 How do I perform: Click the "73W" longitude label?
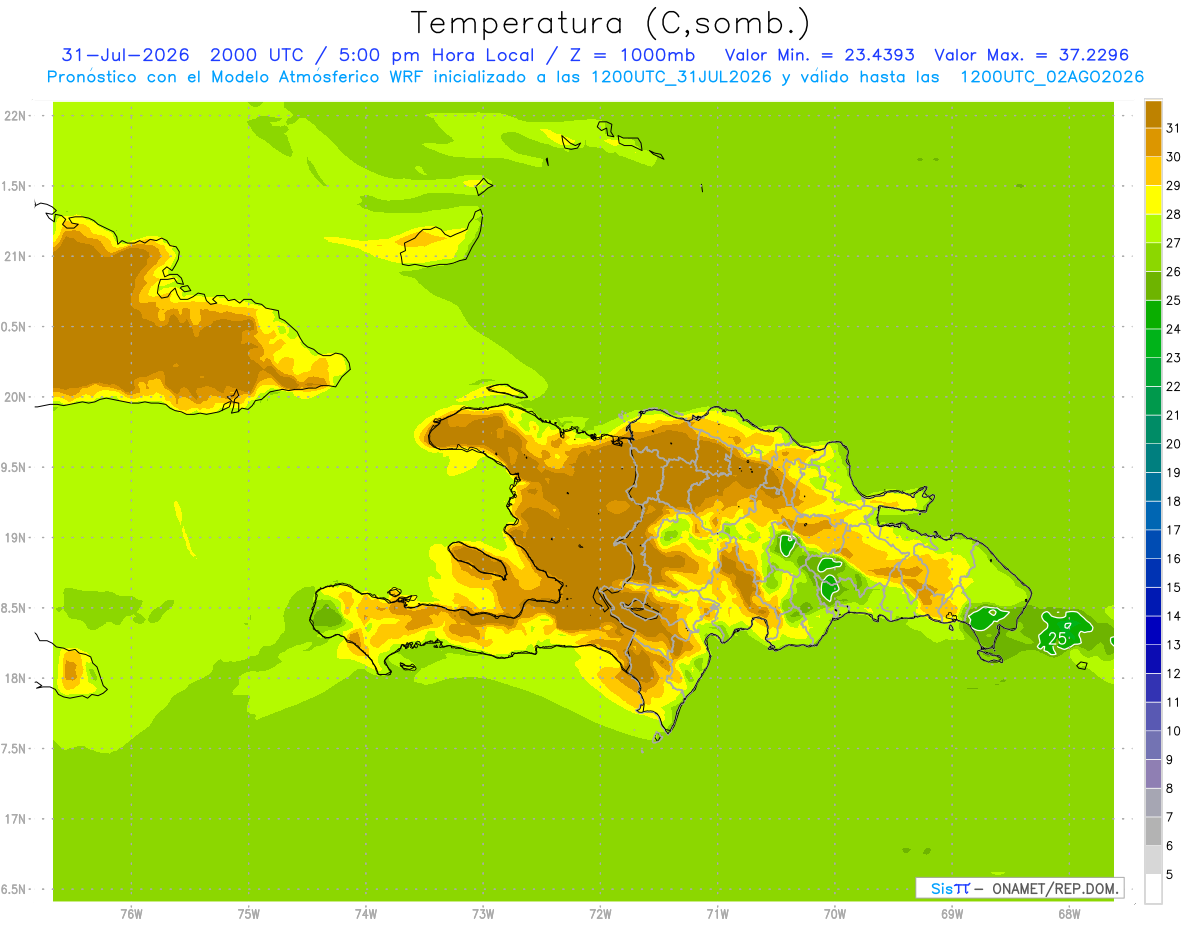coord(483,913)
